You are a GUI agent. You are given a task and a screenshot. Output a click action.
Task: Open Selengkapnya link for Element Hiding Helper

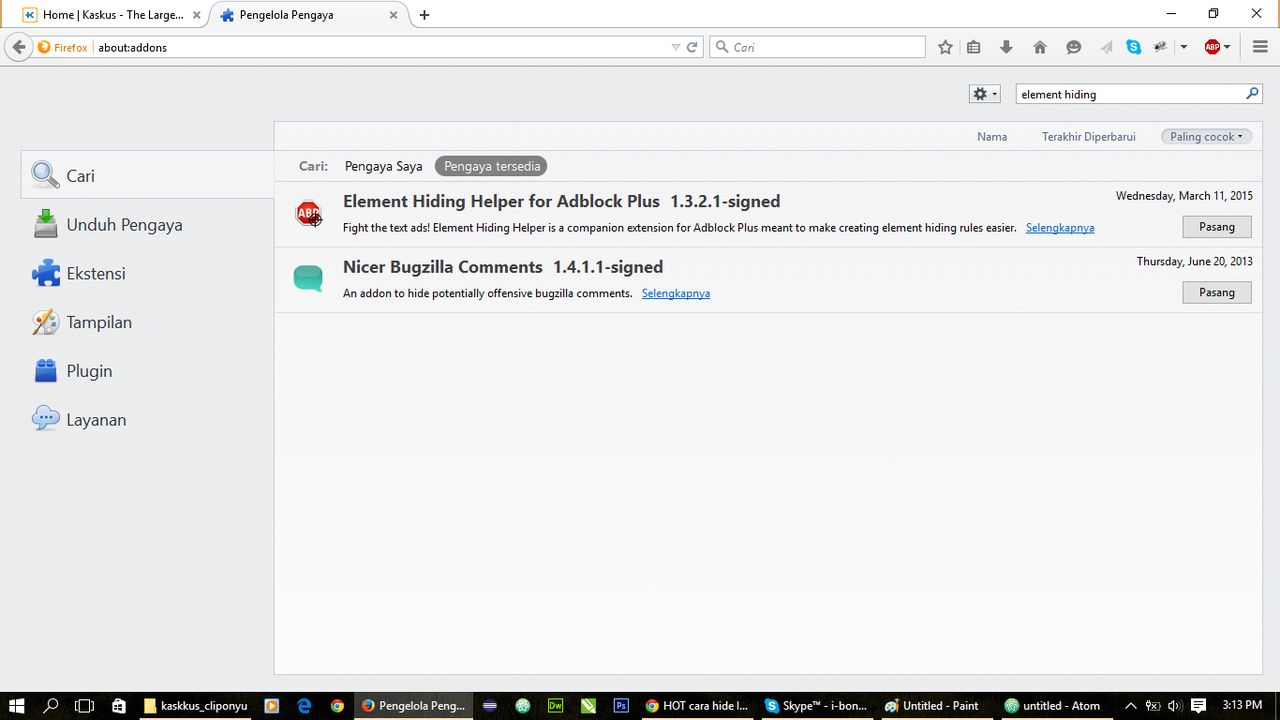1060,228
